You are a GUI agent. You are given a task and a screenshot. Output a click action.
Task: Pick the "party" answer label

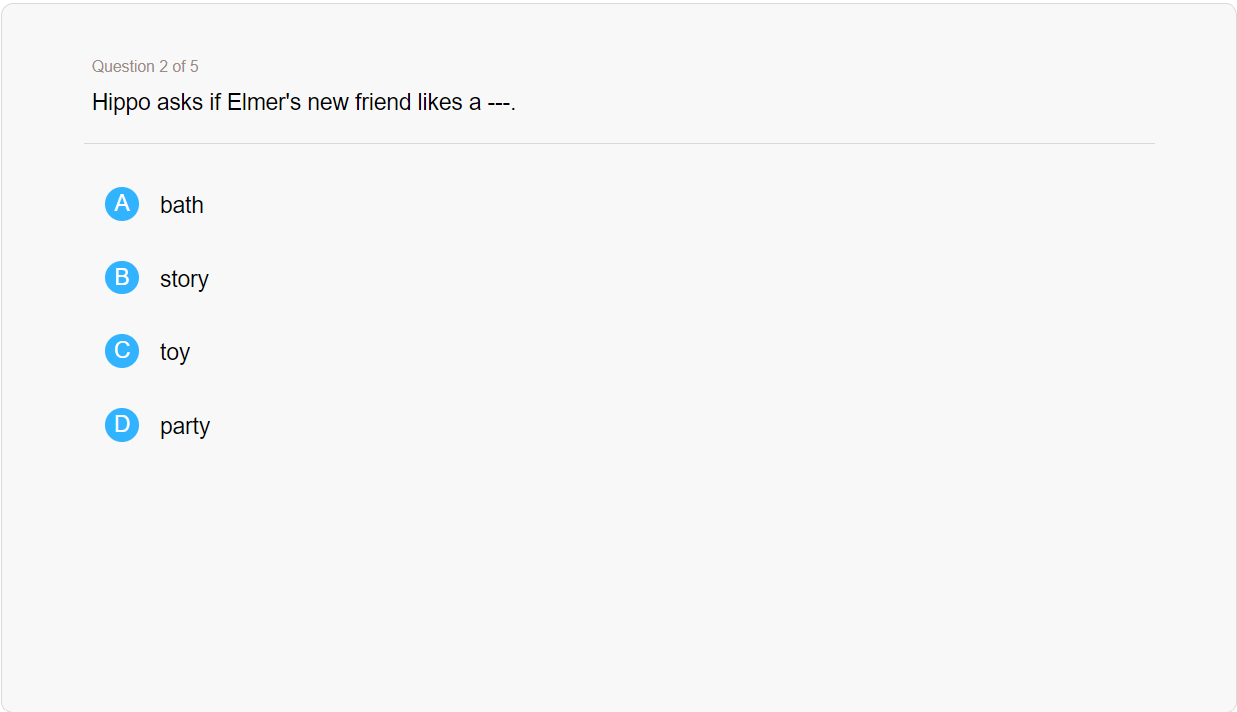185,426
